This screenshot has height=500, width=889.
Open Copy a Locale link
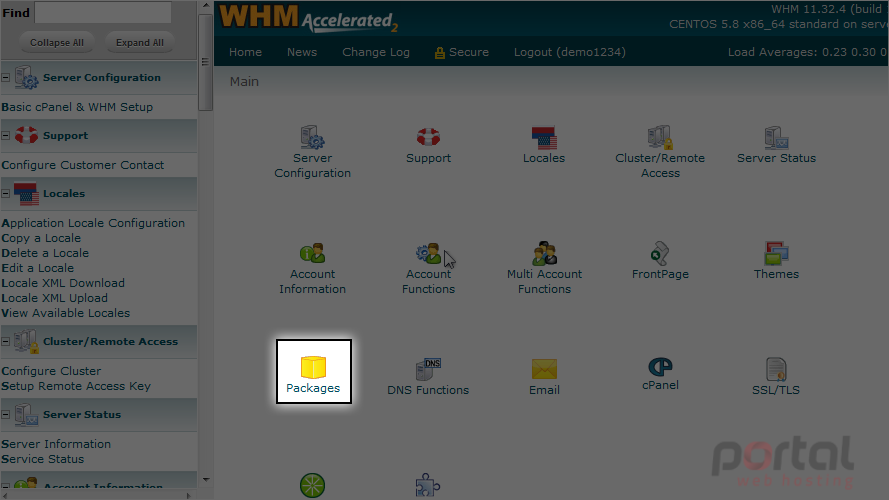point(41,238)
